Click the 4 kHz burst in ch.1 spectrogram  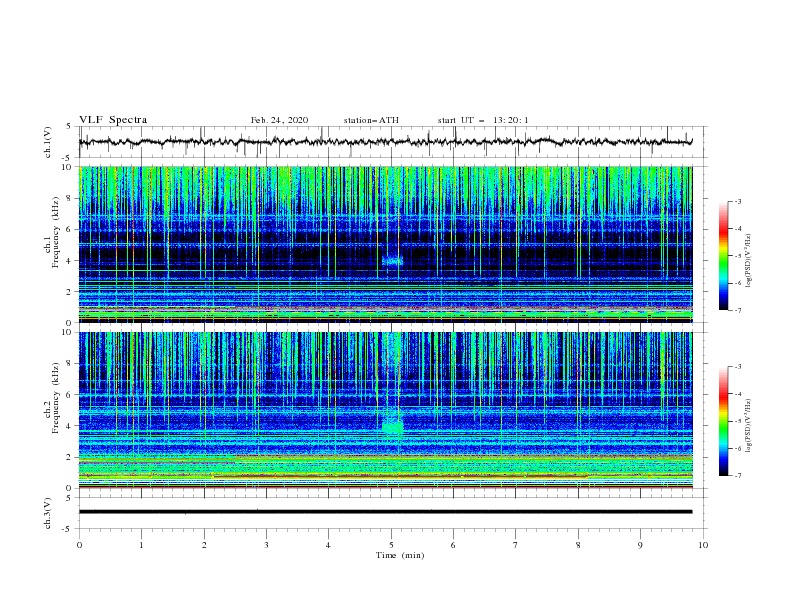point(392,261)
